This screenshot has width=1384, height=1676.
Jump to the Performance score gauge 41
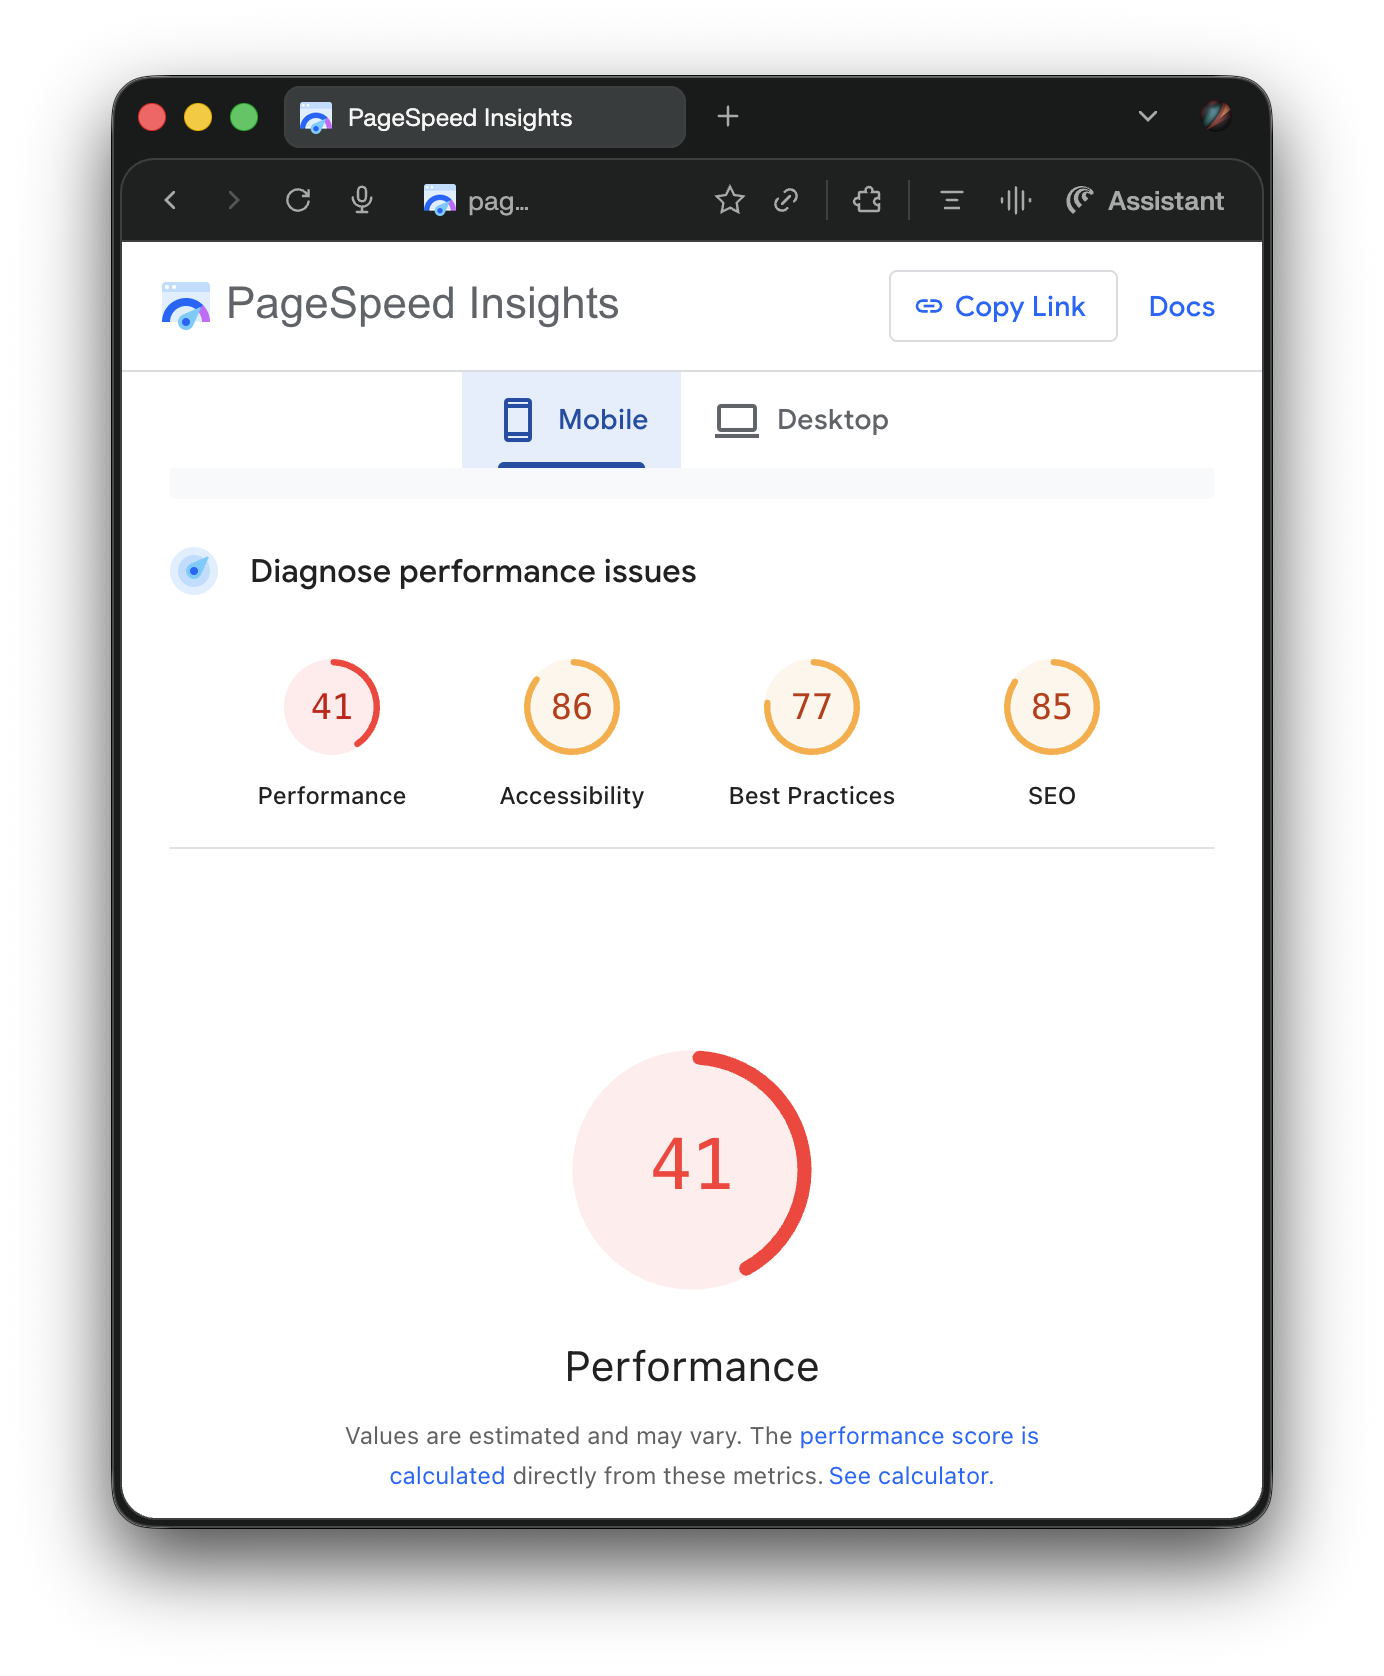tap(332, 707)
